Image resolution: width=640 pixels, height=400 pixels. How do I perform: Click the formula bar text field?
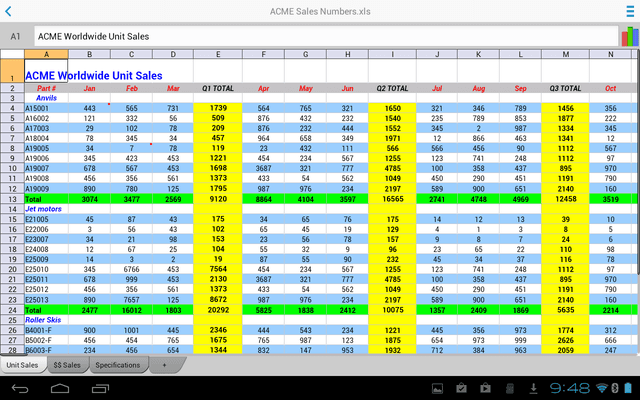coord(326,36)
